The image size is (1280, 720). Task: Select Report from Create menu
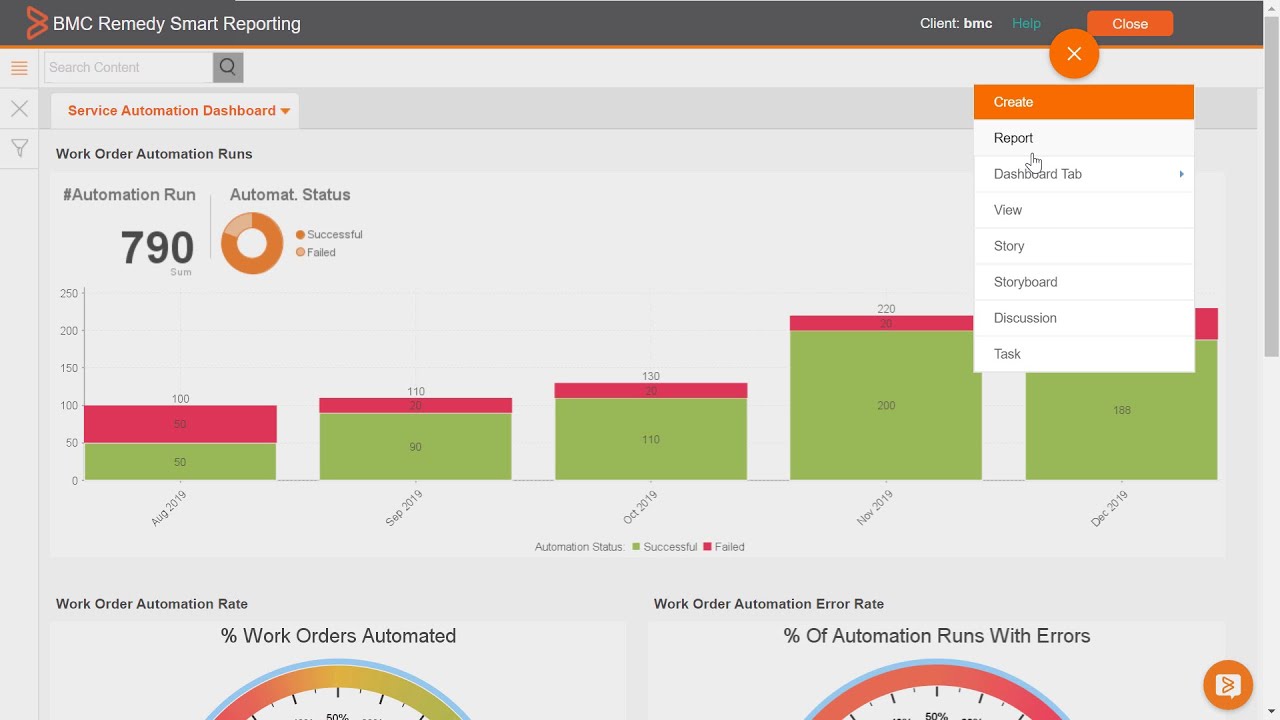[1084, 138]
